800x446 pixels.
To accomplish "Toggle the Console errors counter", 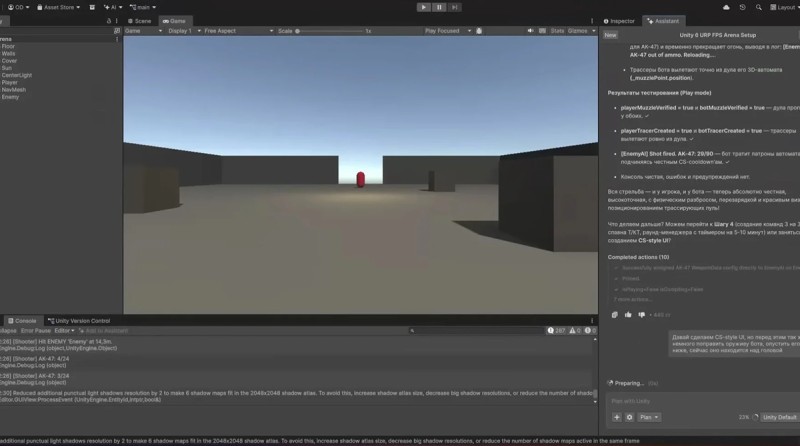I will (x=590, y=331).
